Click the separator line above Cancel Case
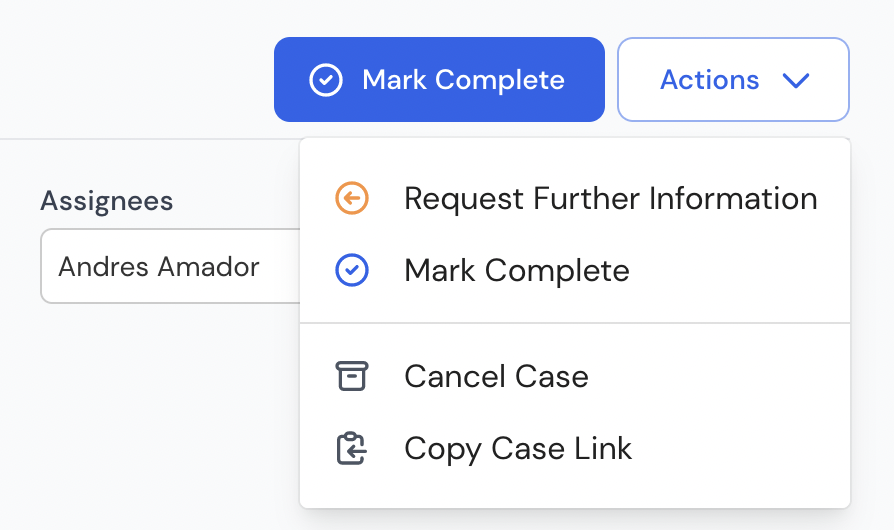Screen dimensions: 894x530 click(575, 323)
